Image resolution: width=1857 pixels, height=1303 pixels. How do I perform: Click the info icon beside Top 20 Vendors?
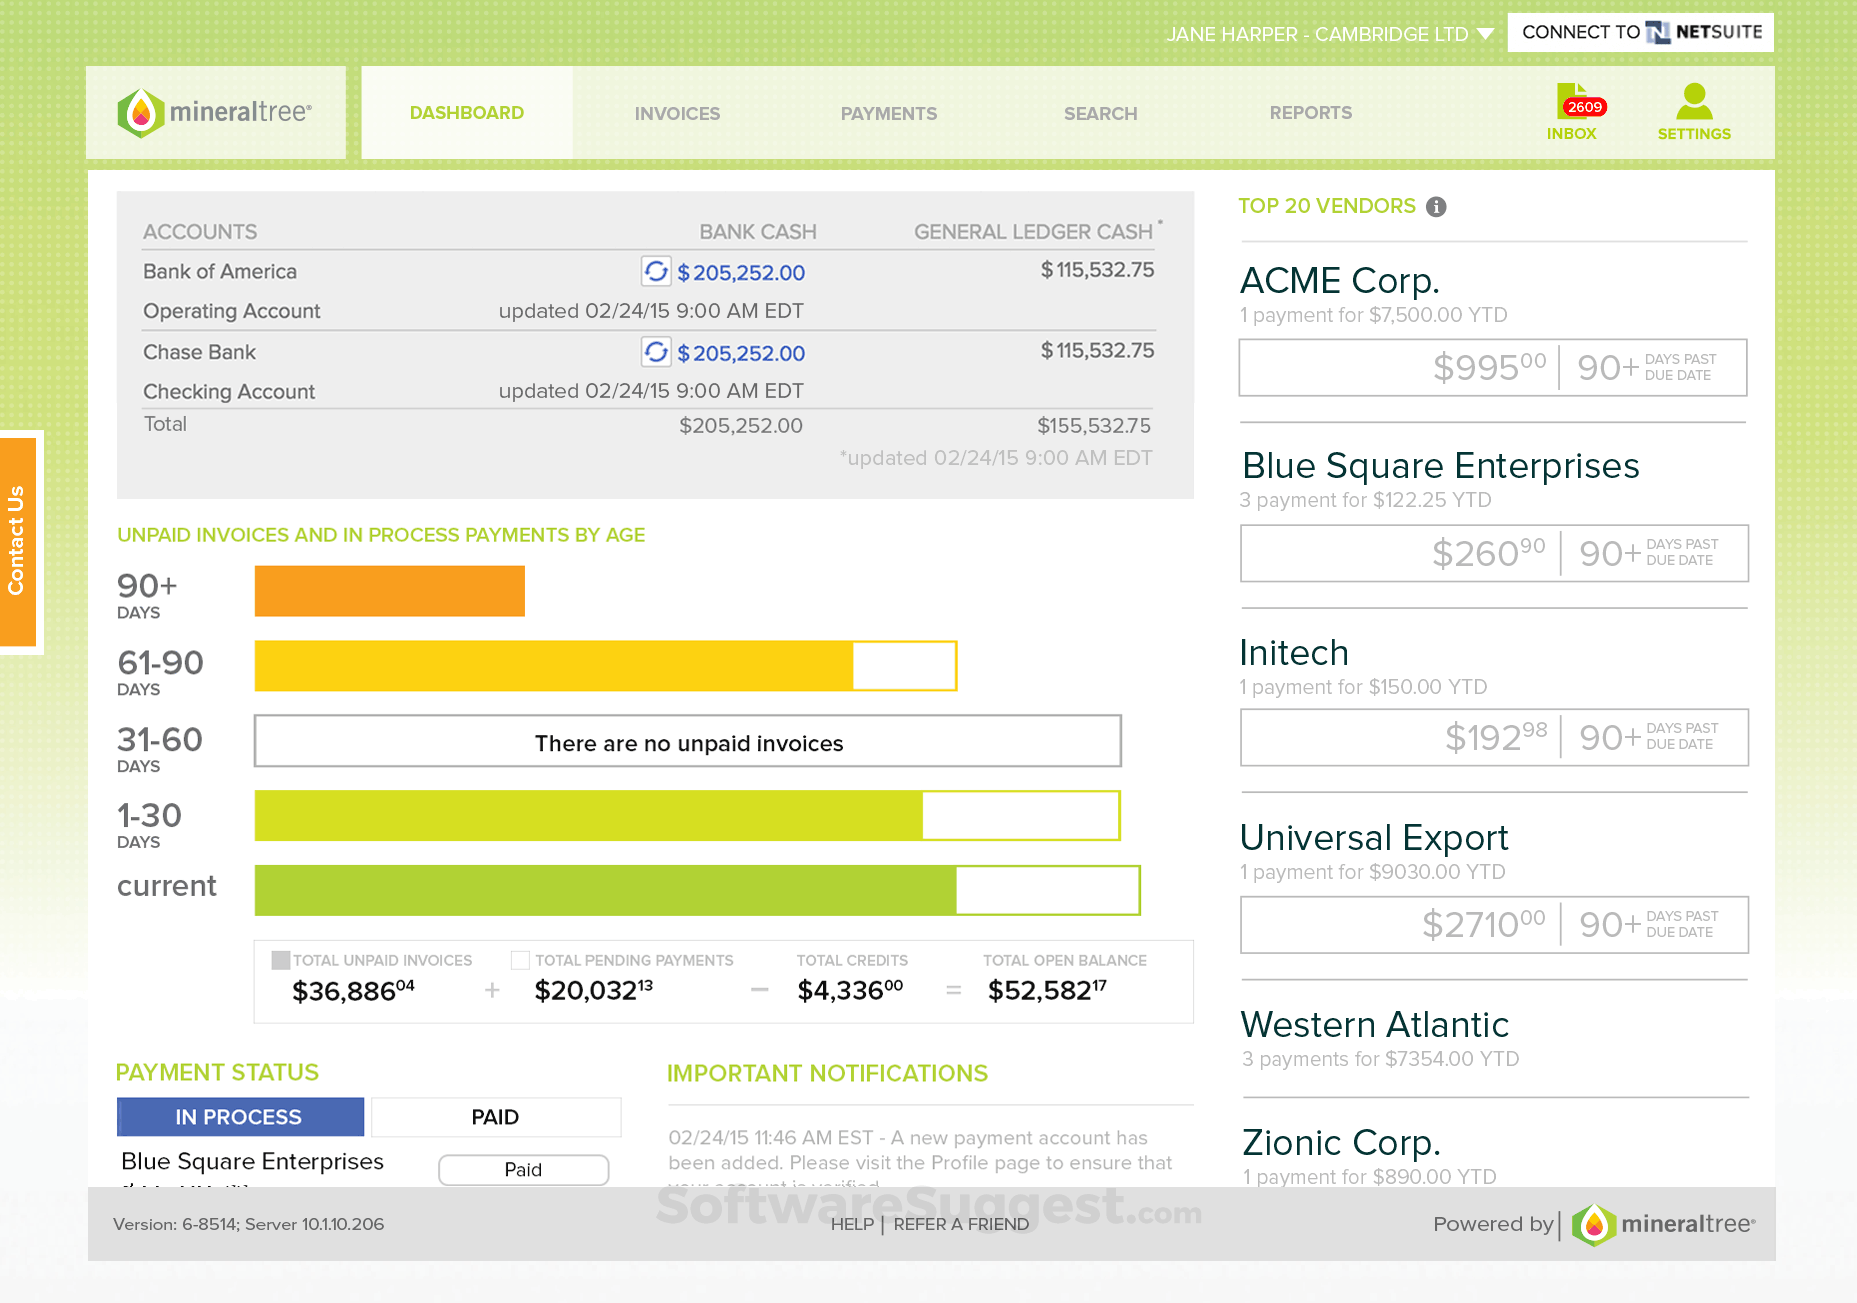click(1437, 206)
